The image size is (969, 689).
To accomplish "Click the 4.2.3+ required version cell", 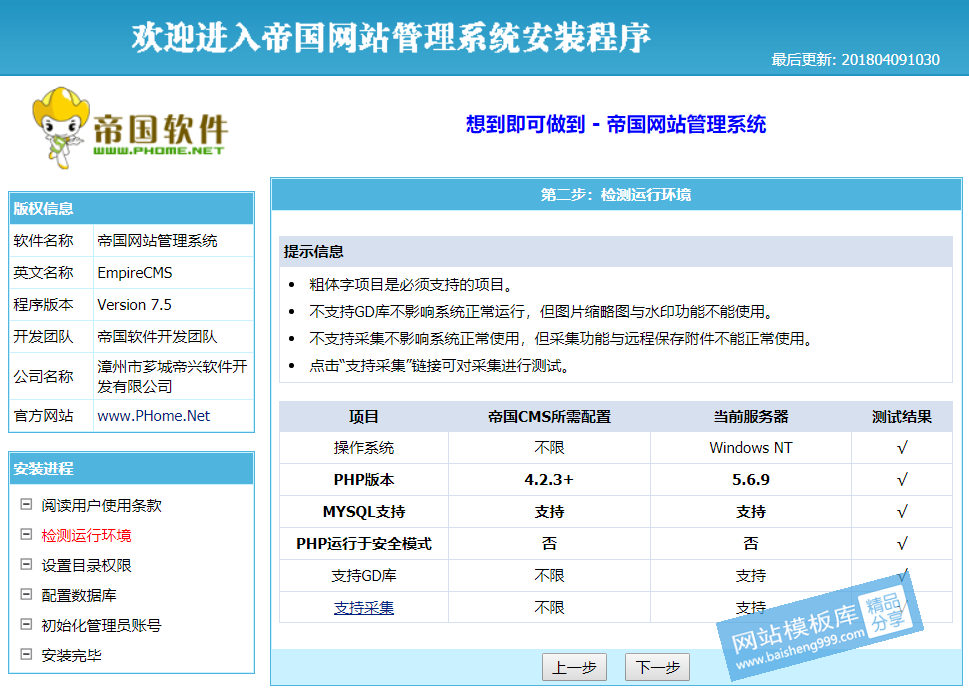I will click(549, 480).
